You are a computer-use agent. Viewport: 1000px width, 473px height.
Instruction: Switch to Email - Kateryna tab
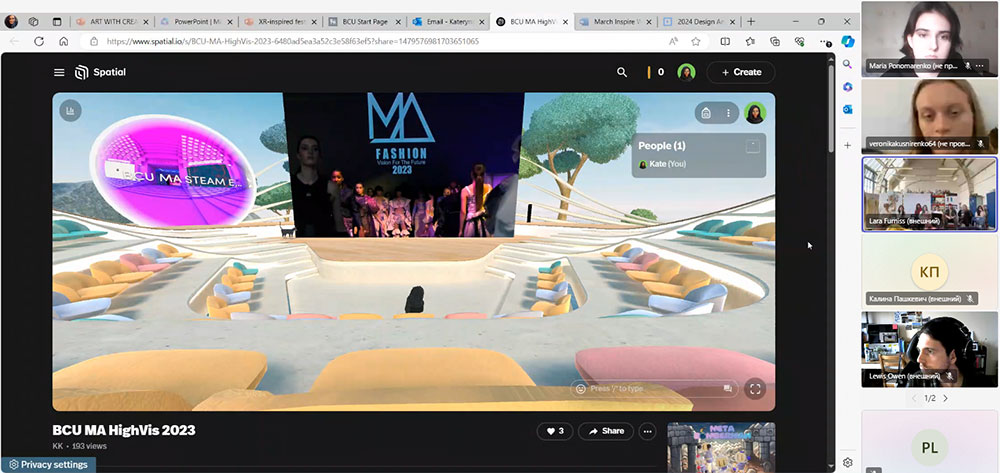[448, 22]
